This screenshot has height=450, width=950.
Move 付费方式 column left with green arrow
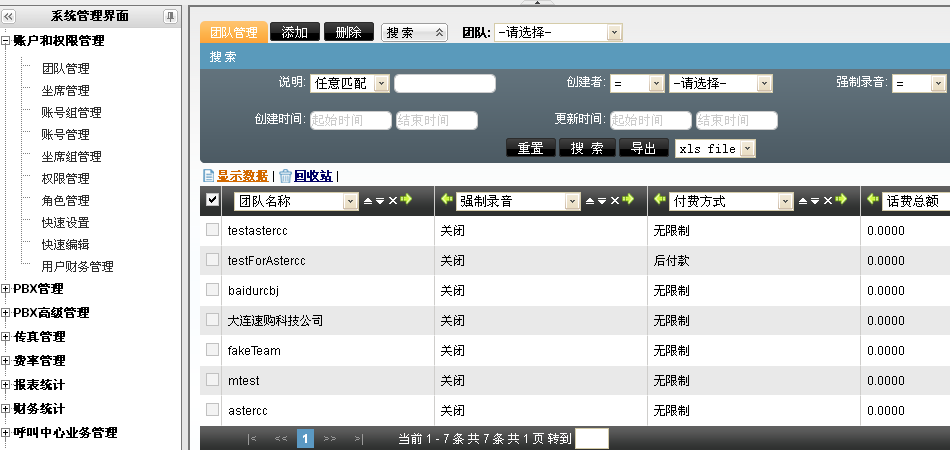659,200
